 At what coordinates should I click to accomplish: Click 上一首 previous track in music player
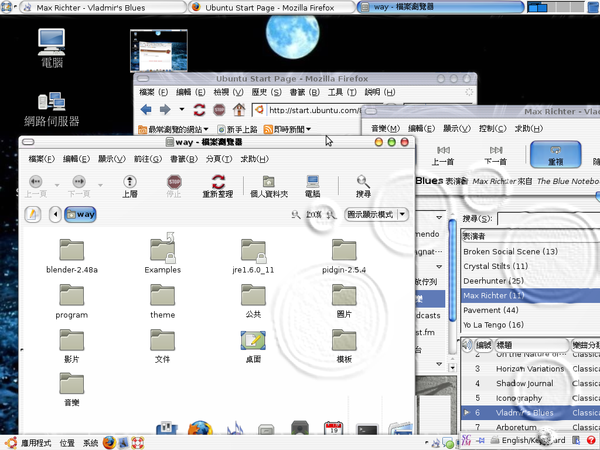pyautogui.click(x=443, y=155)
